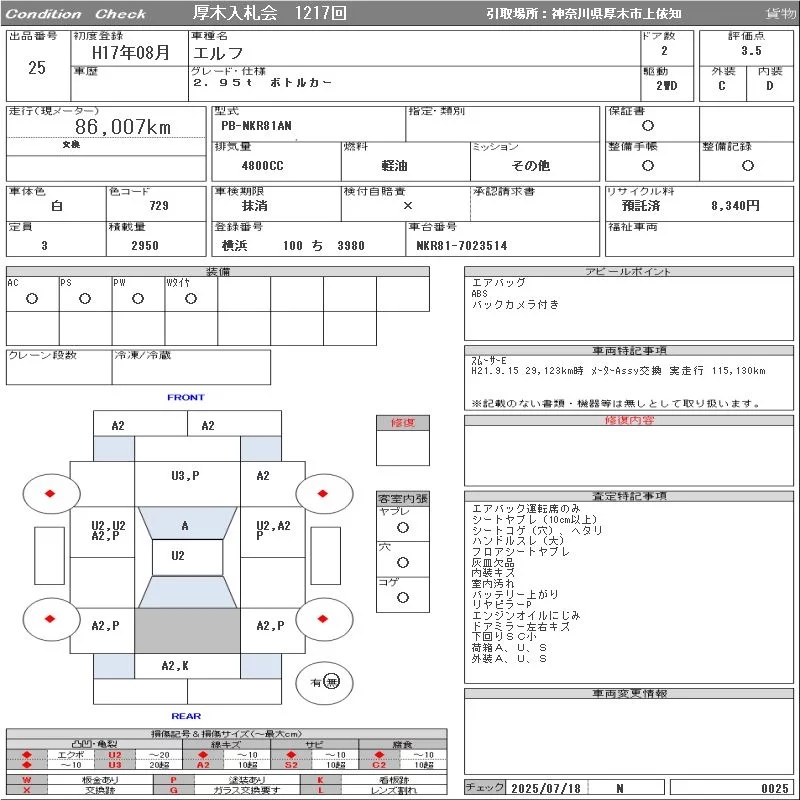This screenshot has width=800, height=800.
Task: Click the 'U2,U2 A2,P' damage code
Action: coord(108,531)
